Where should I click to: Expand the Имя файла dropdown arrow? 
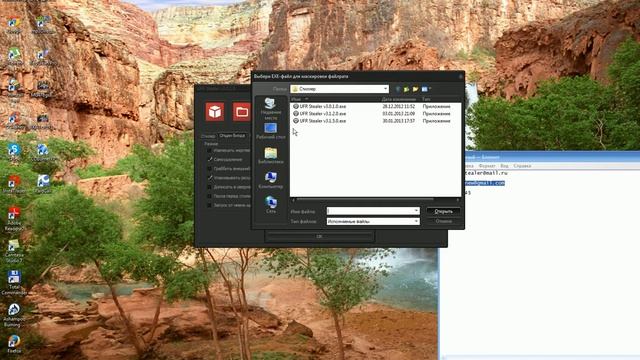tap(416, 211)
